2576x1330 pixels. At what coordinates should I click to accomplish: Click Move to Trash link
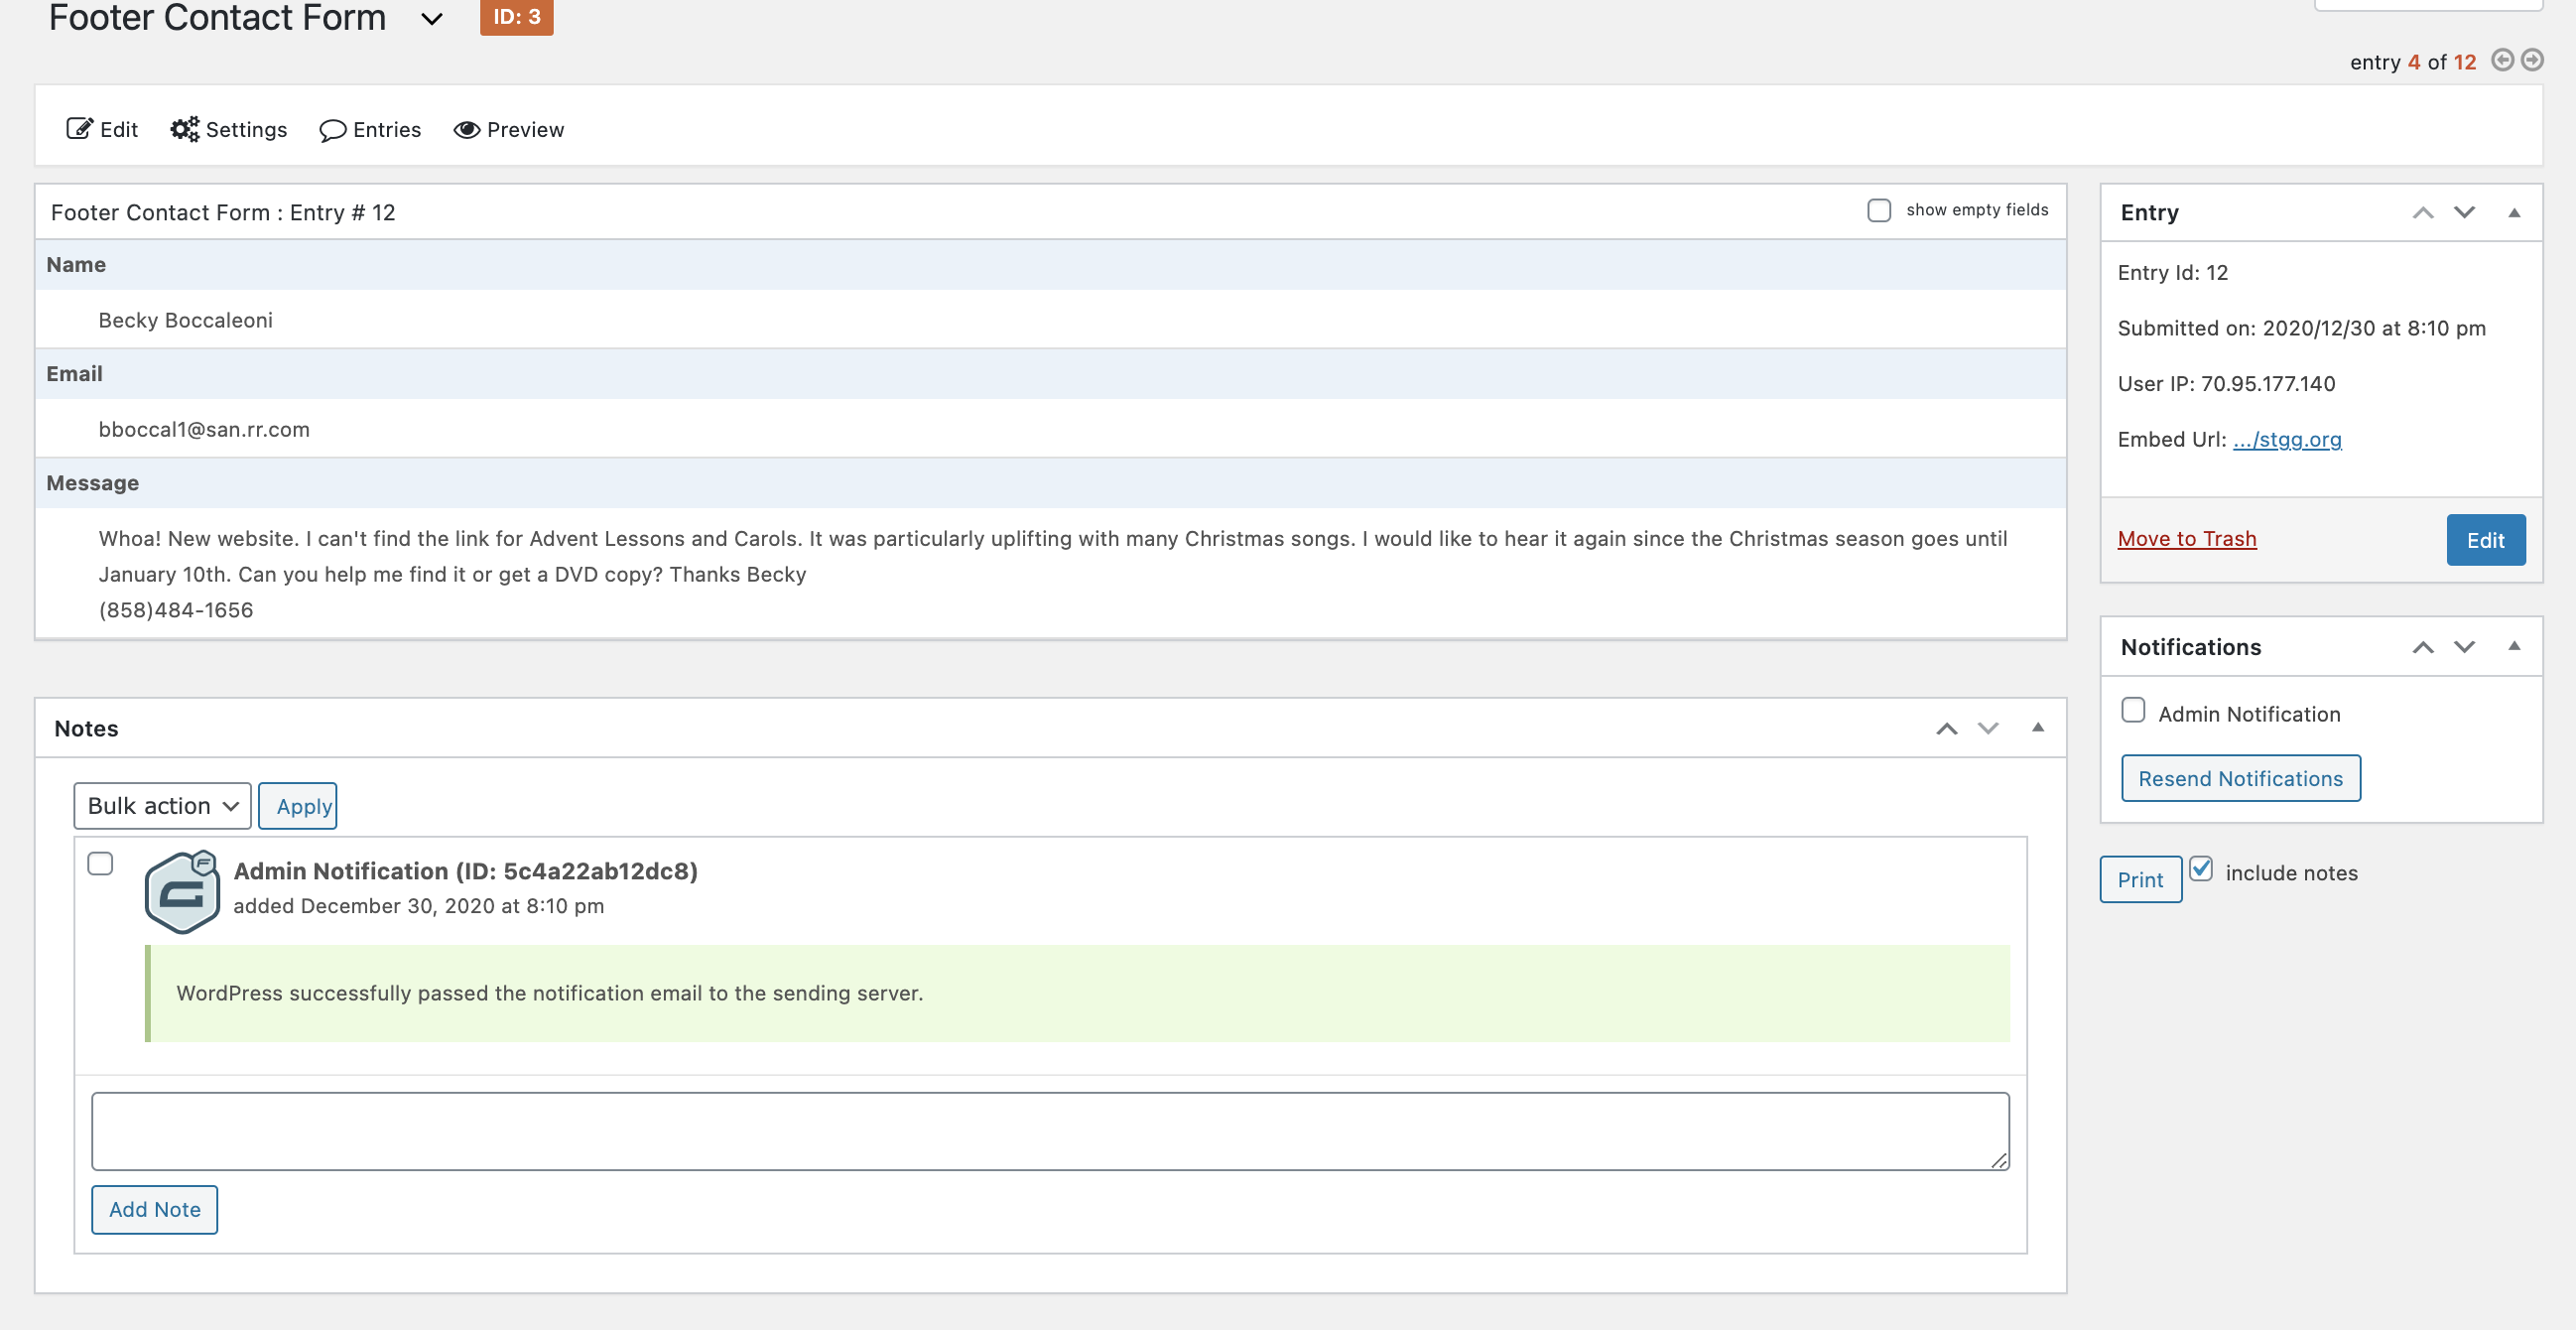coord(2186,539)
